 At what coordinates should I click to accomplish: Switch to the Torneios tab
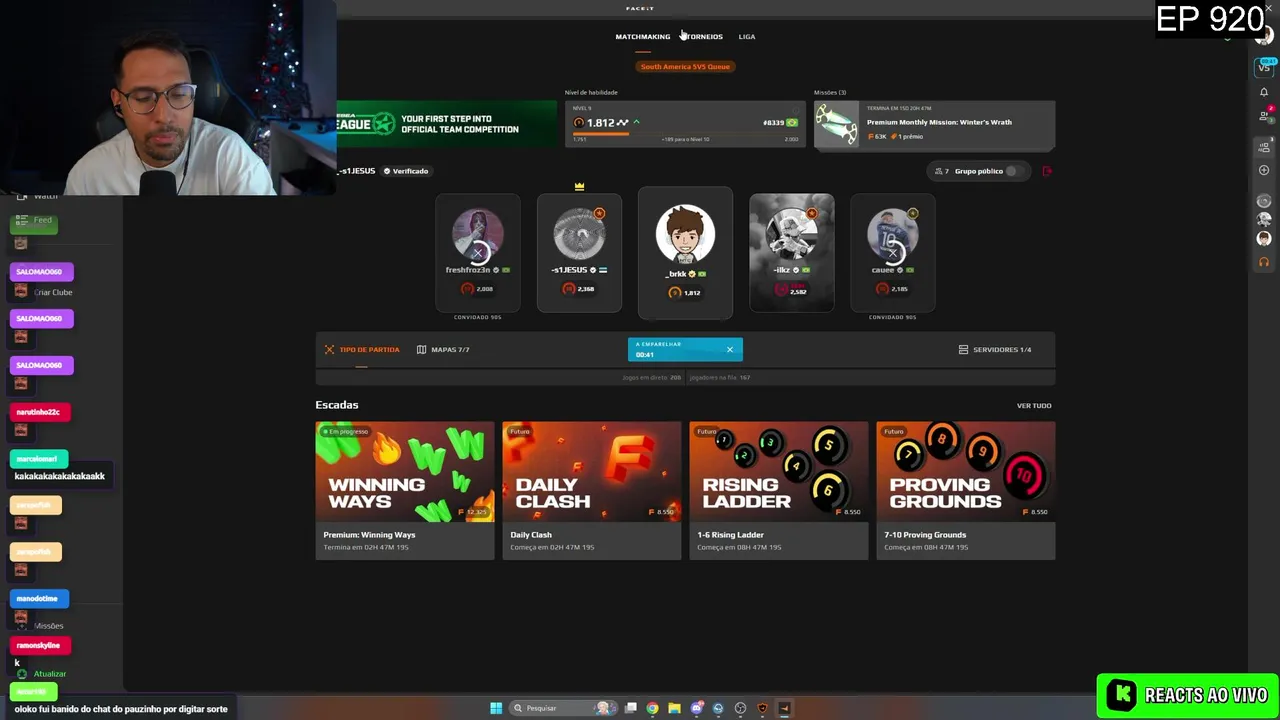coord(703,37)
